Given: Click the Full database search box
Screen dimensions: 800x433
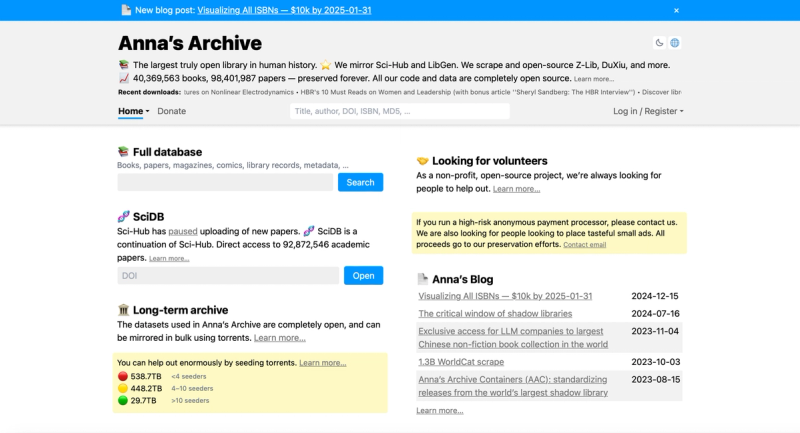Looking at the screenshot, I should click(225, 182).
